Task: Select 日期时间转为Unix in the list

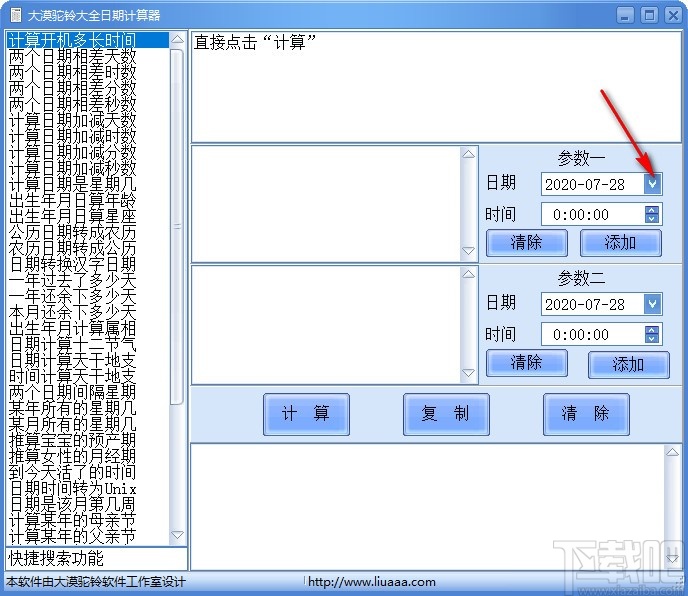Action: point(87,488)
